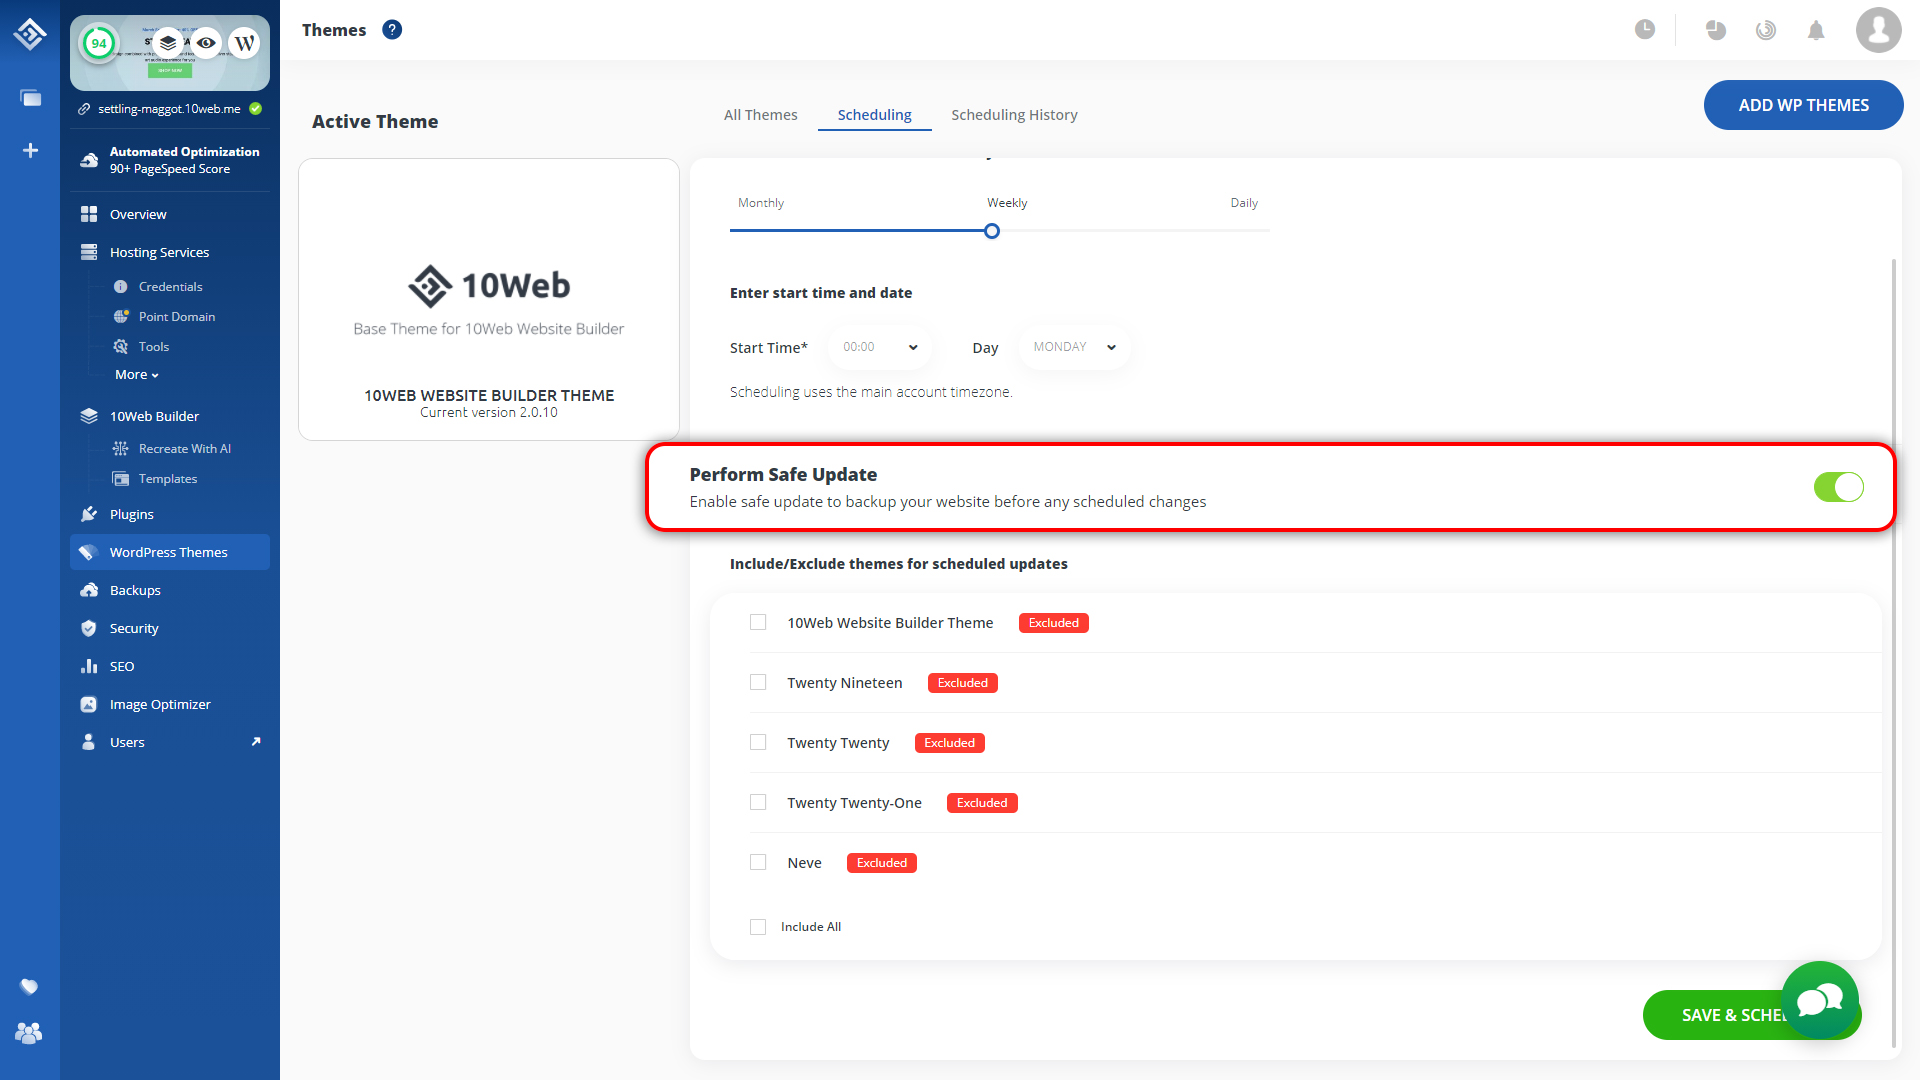Click the Themes help question mark icon
Screen dimensions: 1920x1080
point(392,30)
